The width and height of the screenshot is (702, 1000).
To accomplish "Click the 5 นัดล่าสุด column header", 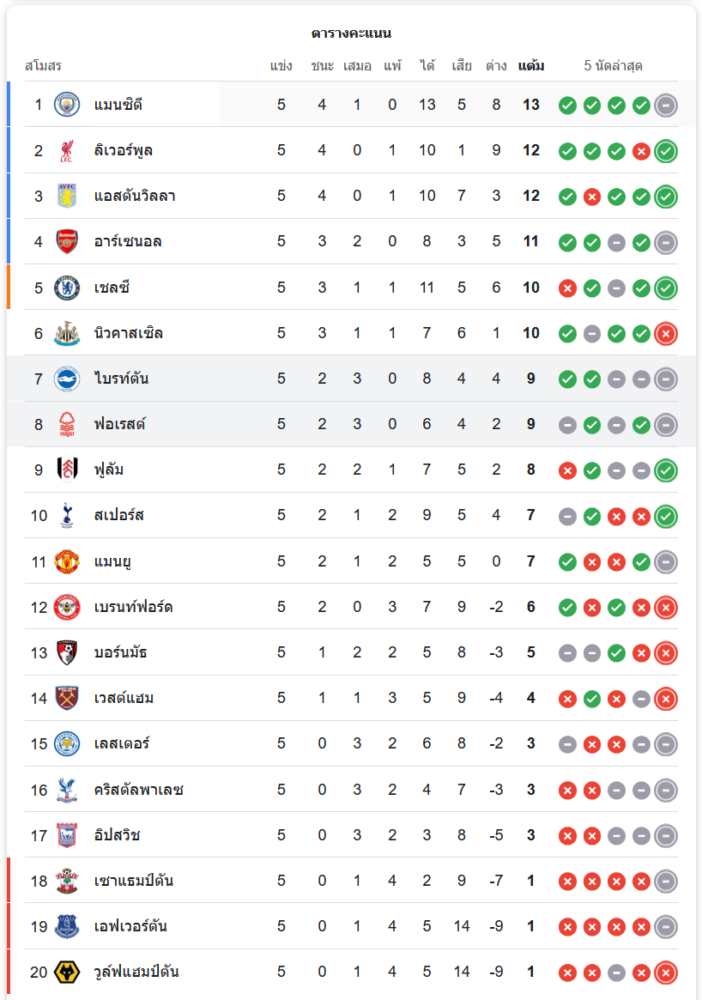I will pyautogui.click(x=613, y=66).
